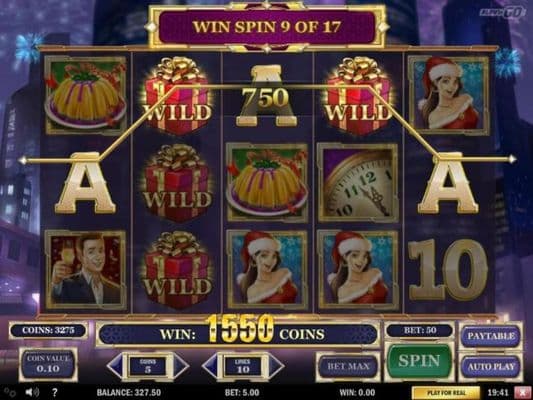
Task: Decrease coins with left arrow
Action: pyautogui.click(x=115, y=366)
